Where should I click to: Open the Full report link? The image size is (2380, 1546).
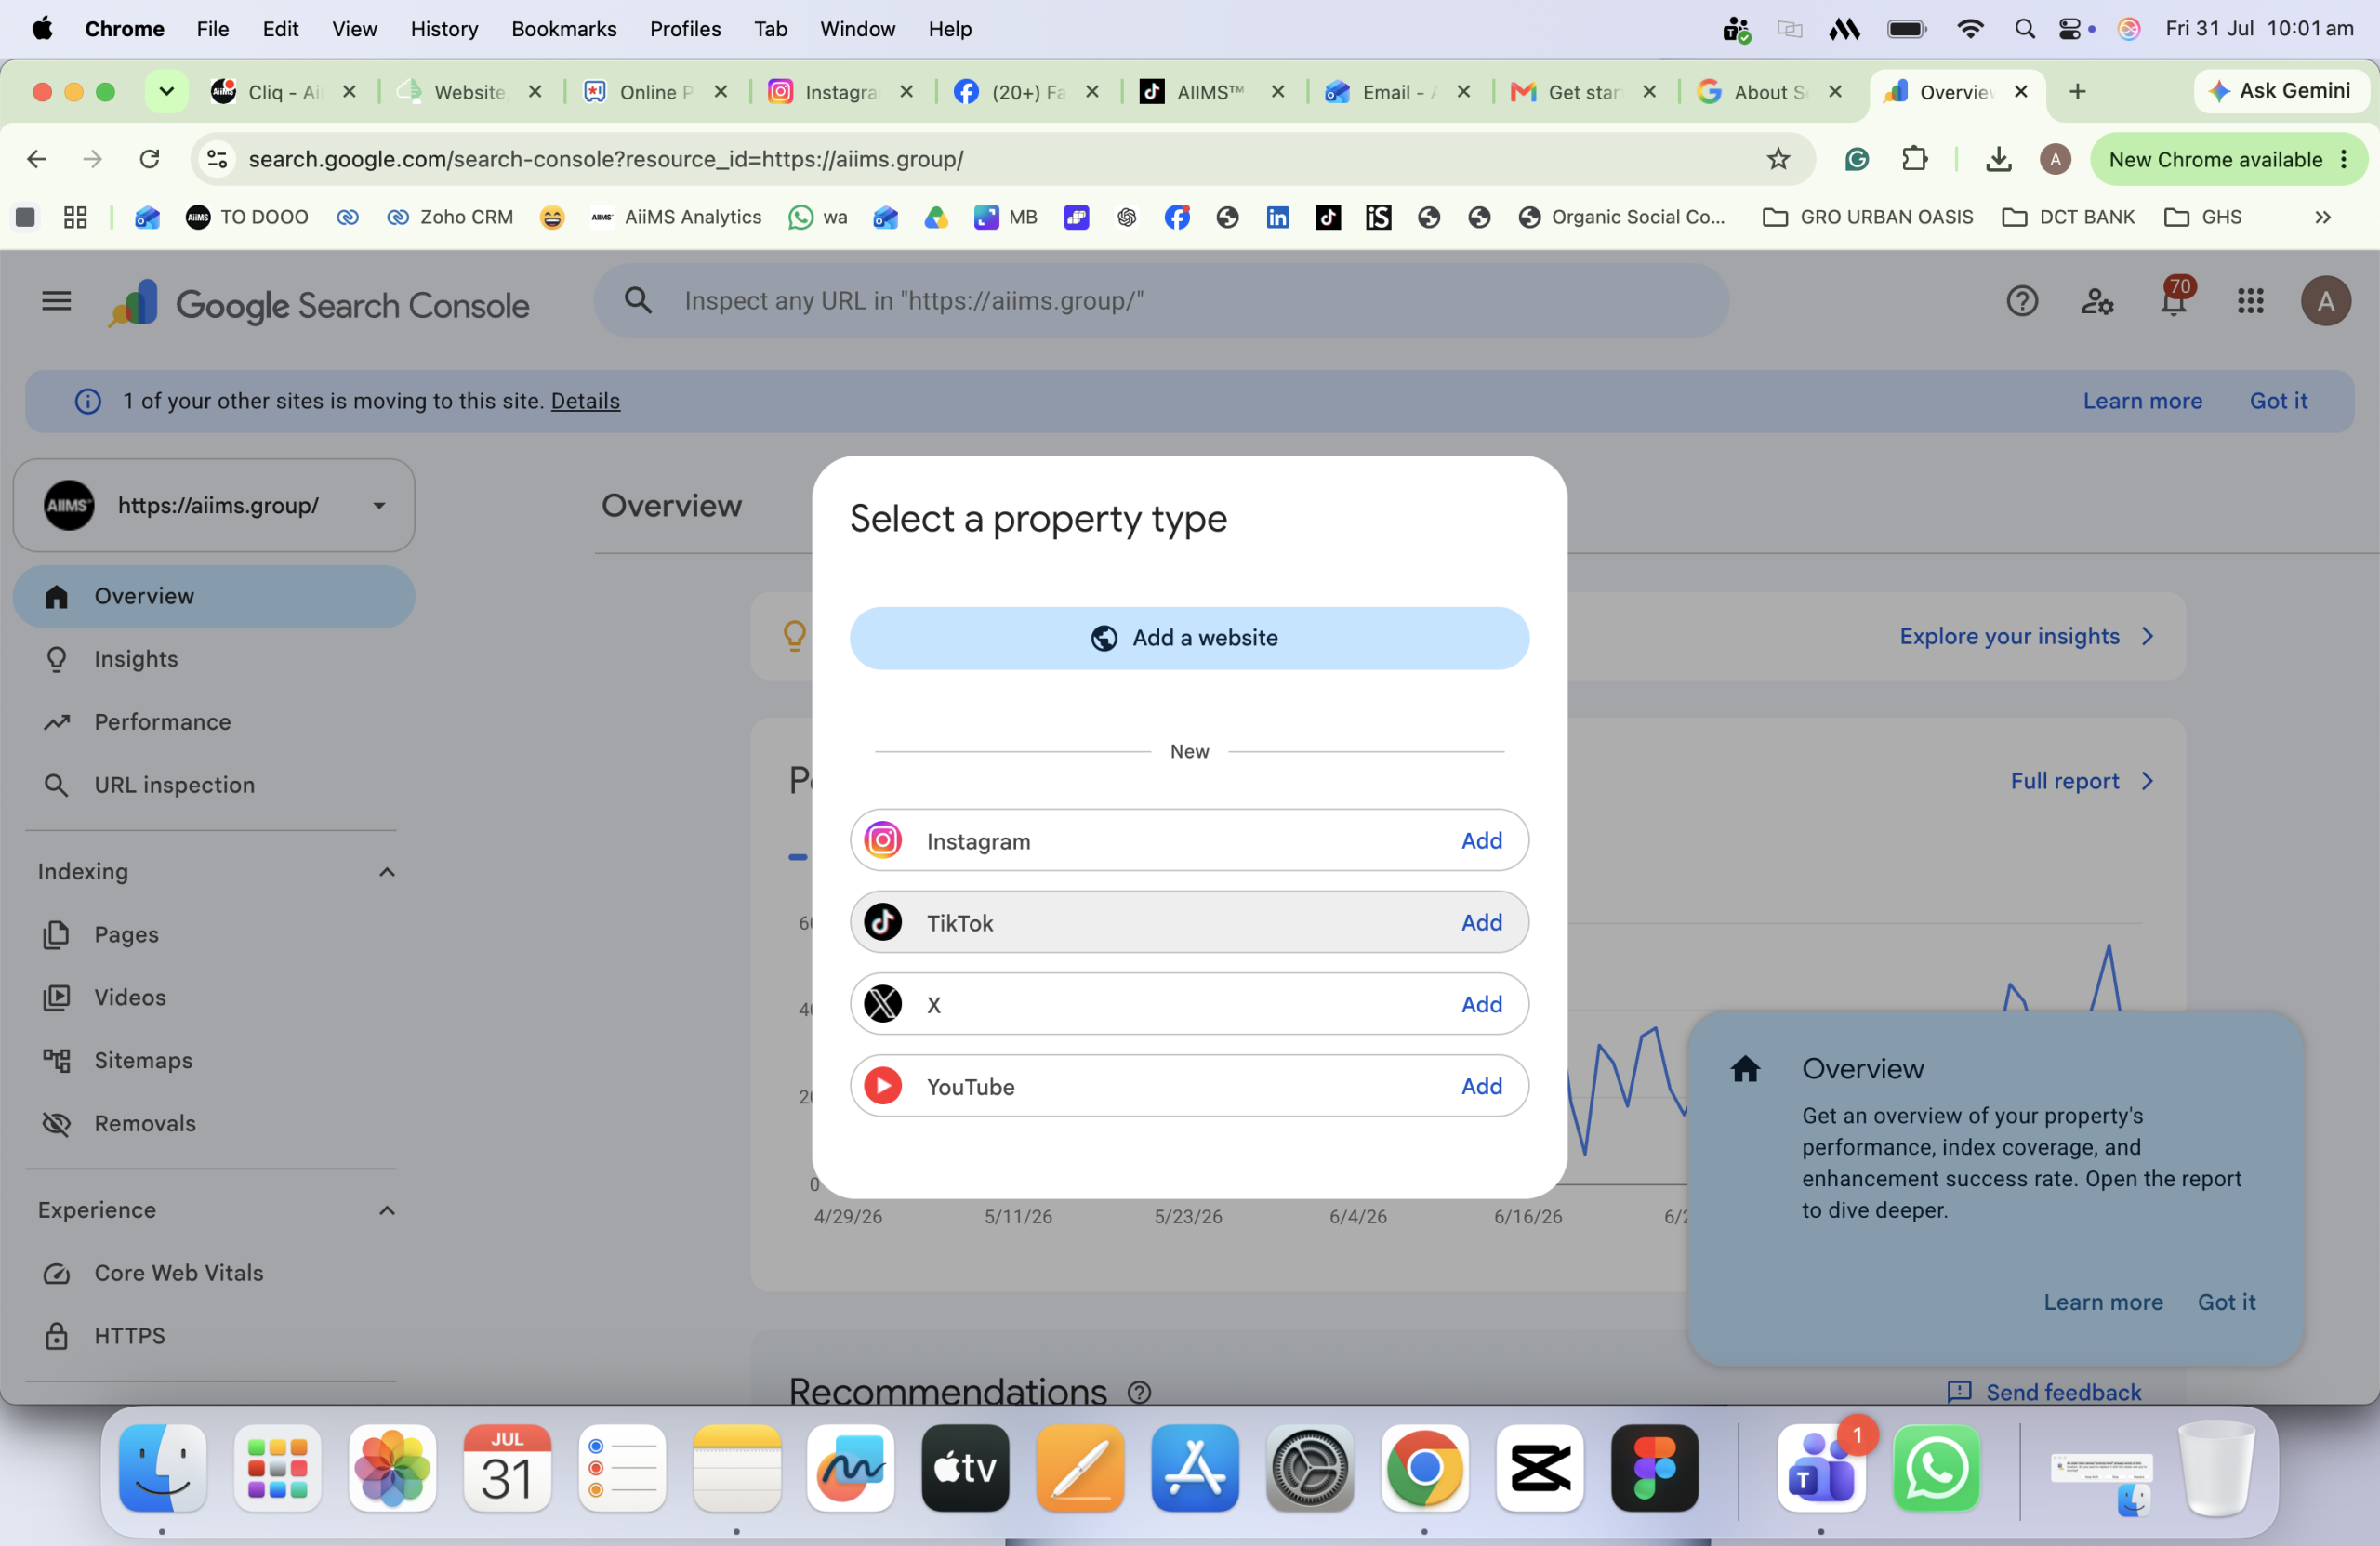(2082, 781)
